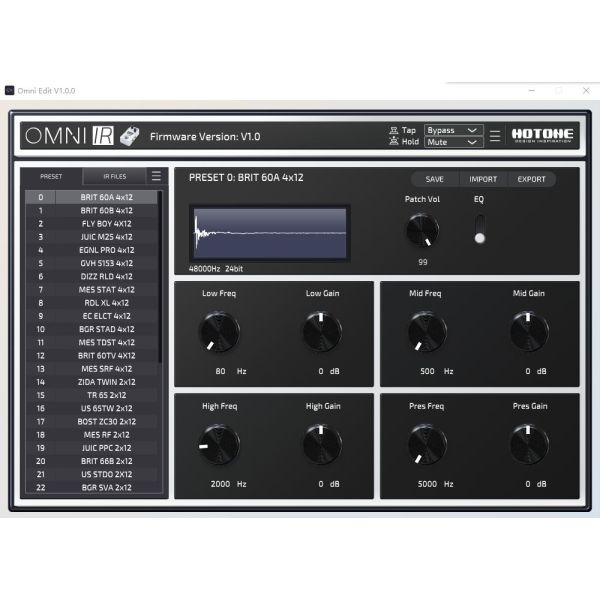Click the Mid Gain knob
Image resolution: width=600 pixels, height=600 pixels.
click(x=529, y=332)
